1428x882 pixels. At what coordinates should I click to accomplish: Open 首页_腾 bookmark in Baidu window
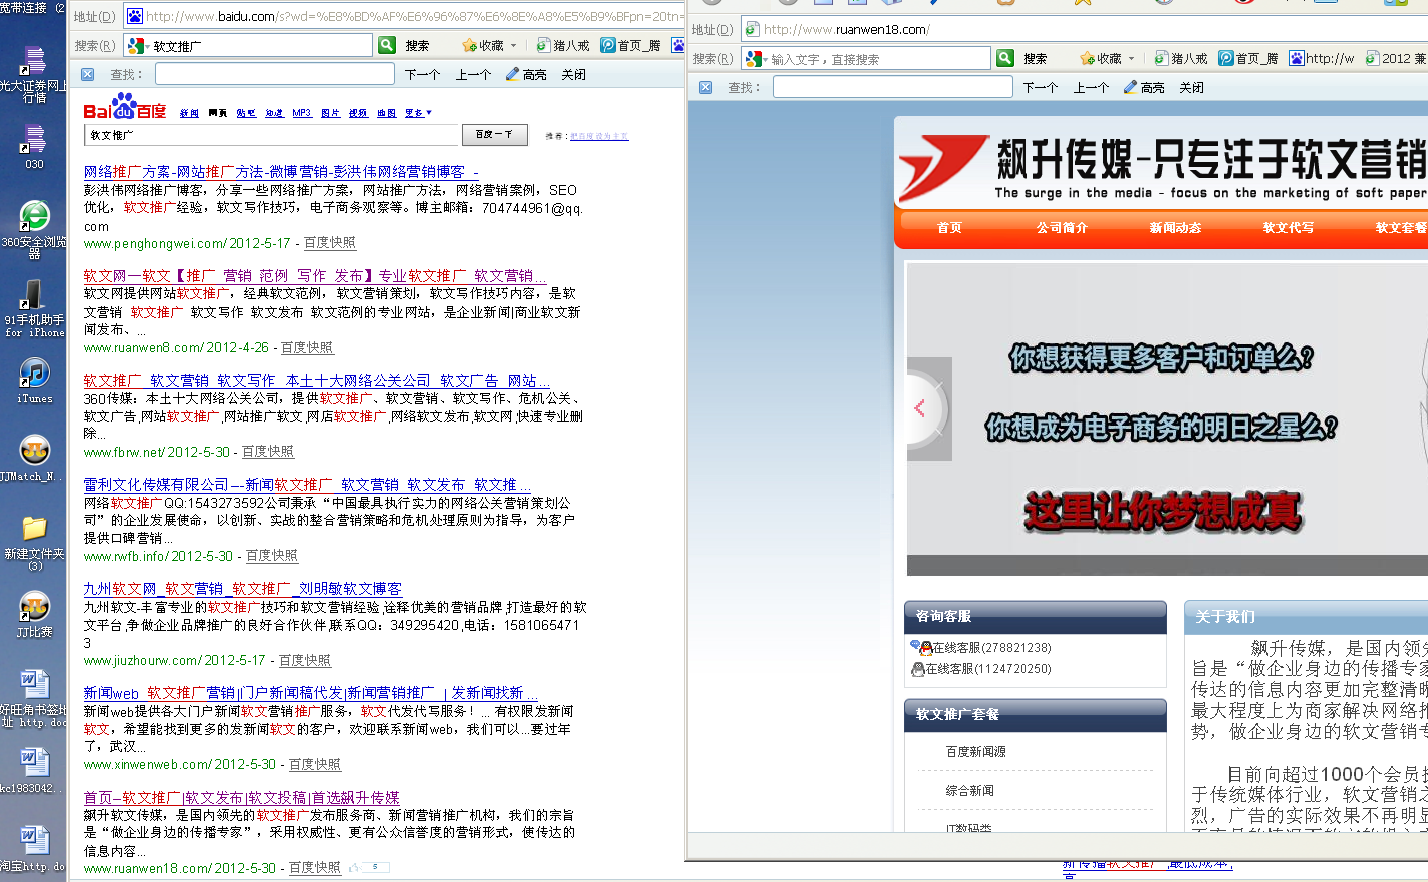click(631, 45)
